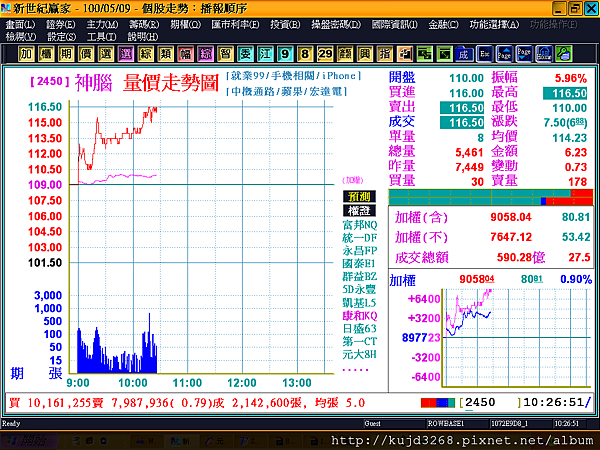Select the 國泰E1 warrant link

(359, 264)
